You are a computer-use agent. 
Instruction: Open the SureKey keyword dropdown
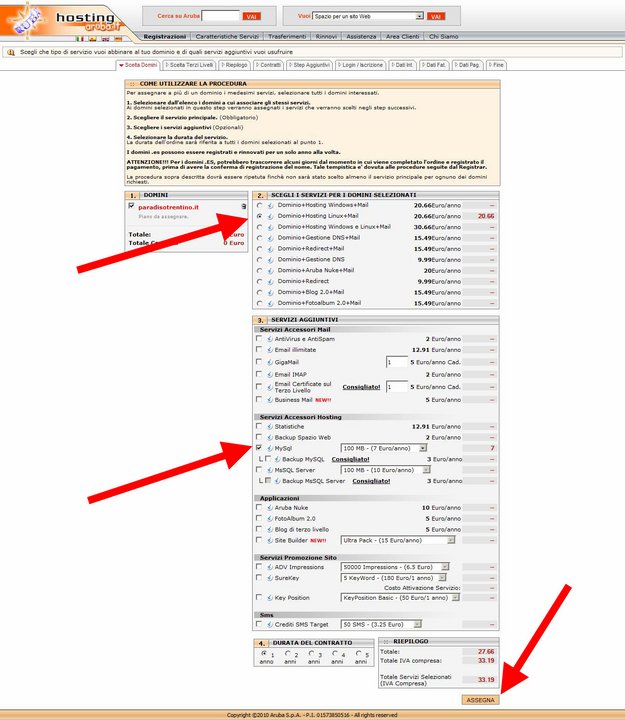pos(394,578)
